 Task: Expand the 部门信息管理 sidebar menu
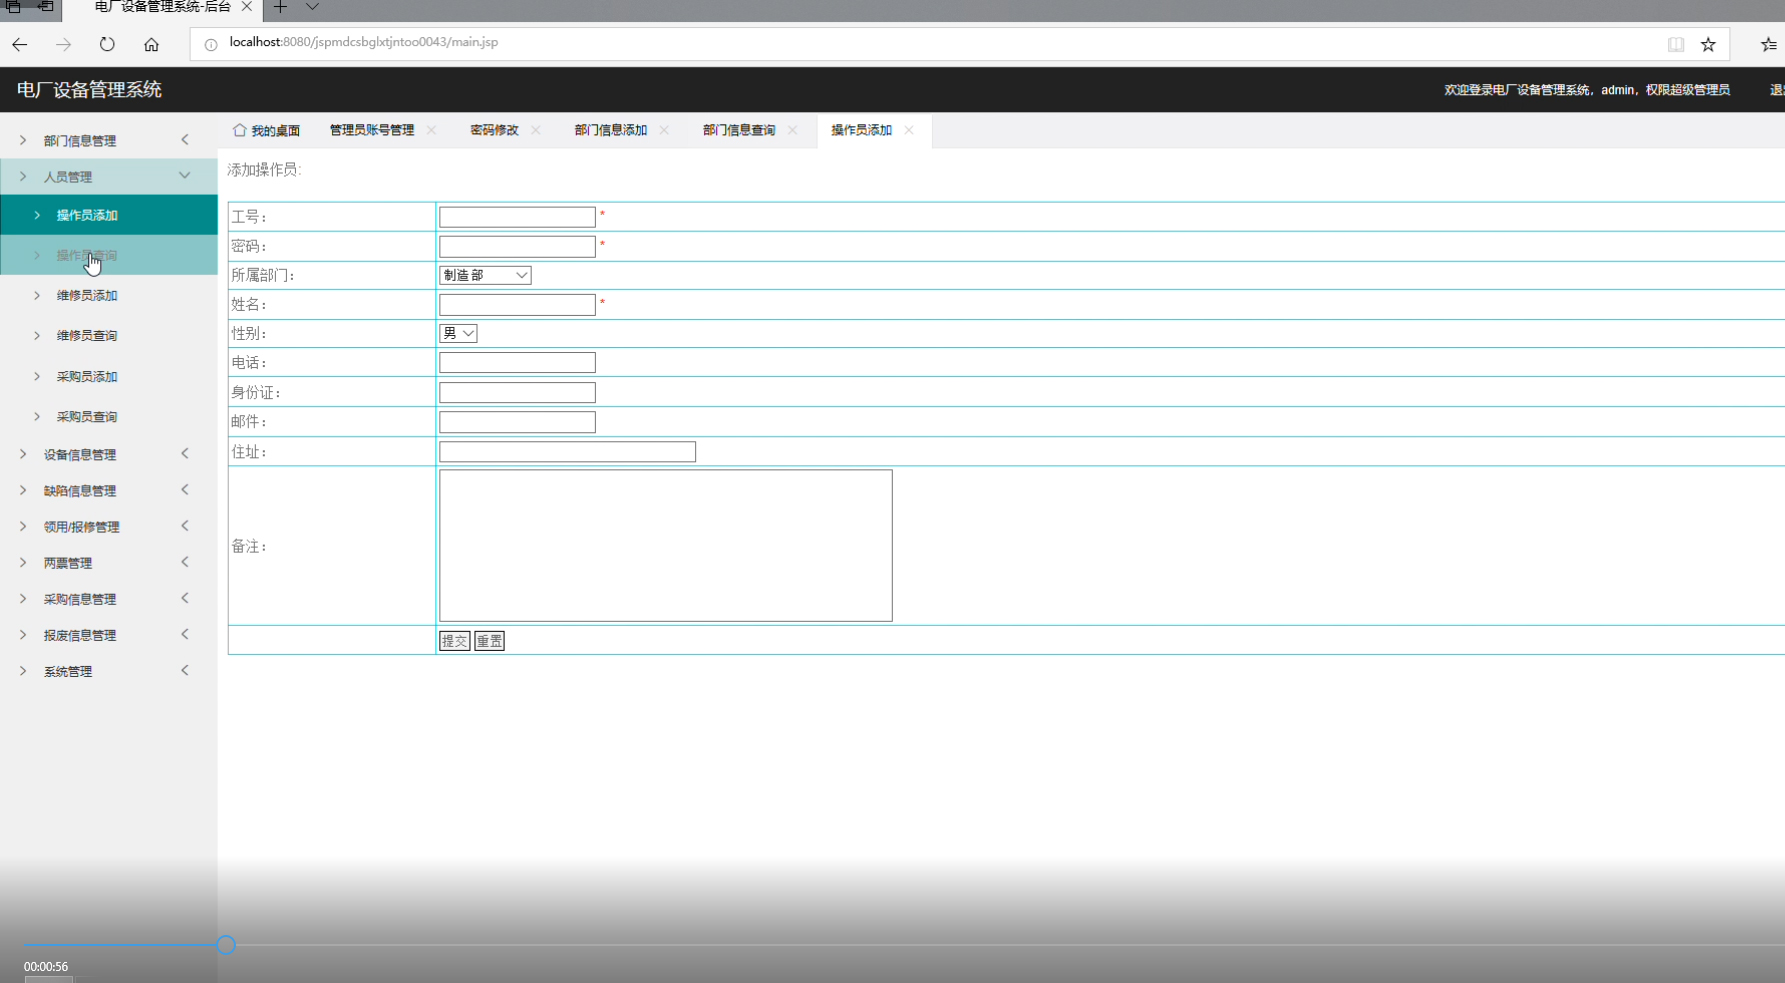pos(108,140)
